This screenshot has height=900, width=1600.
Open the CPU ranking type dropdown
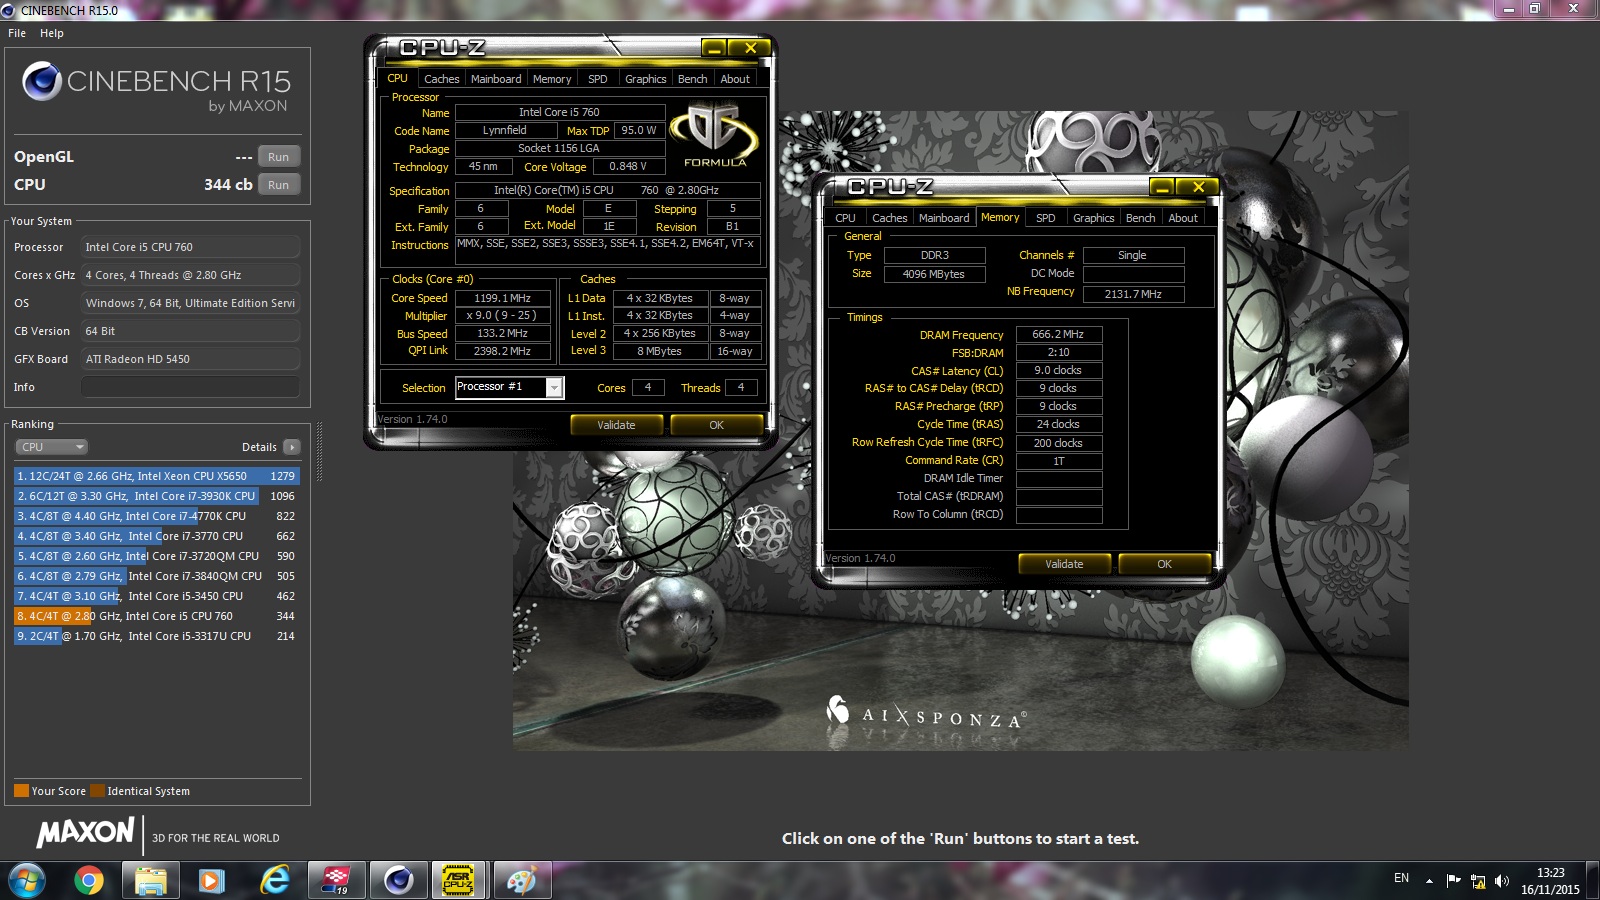pyautogui.click(x=52, y=447)
